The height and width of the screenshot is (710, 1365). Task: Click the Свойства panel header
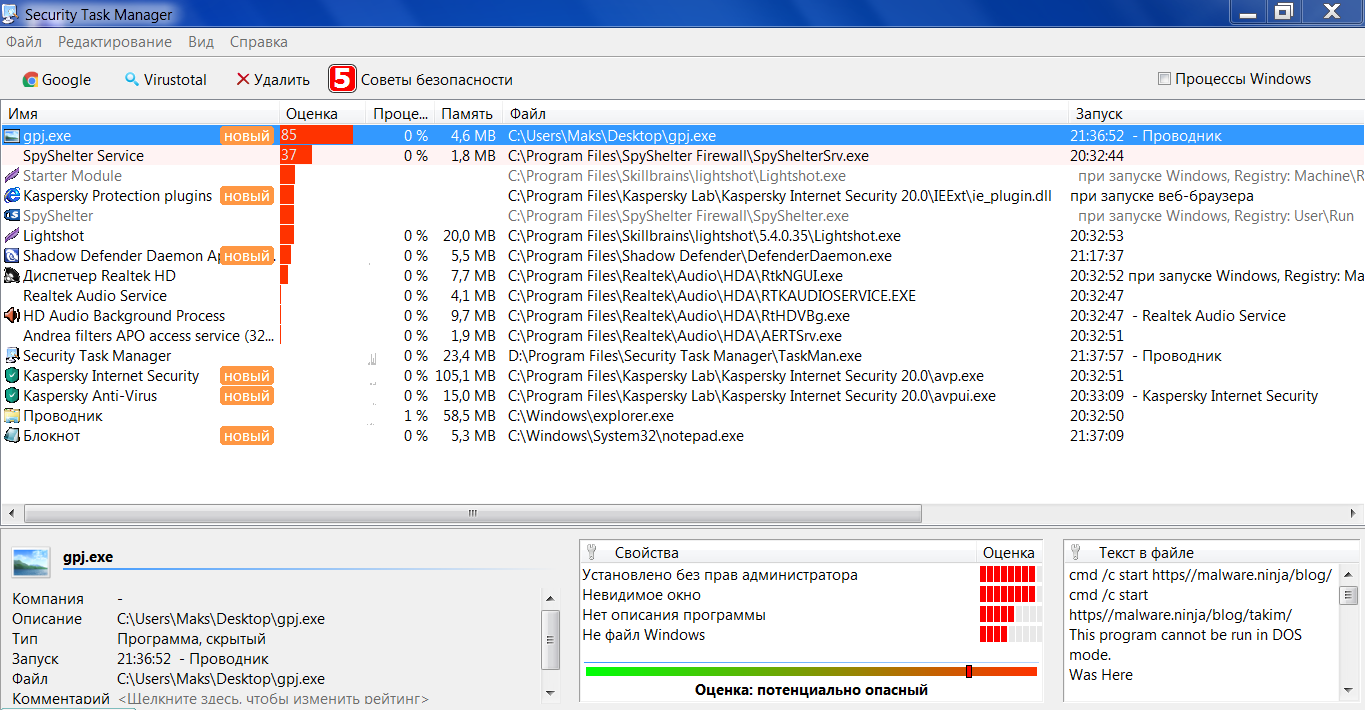click(778, 552)
